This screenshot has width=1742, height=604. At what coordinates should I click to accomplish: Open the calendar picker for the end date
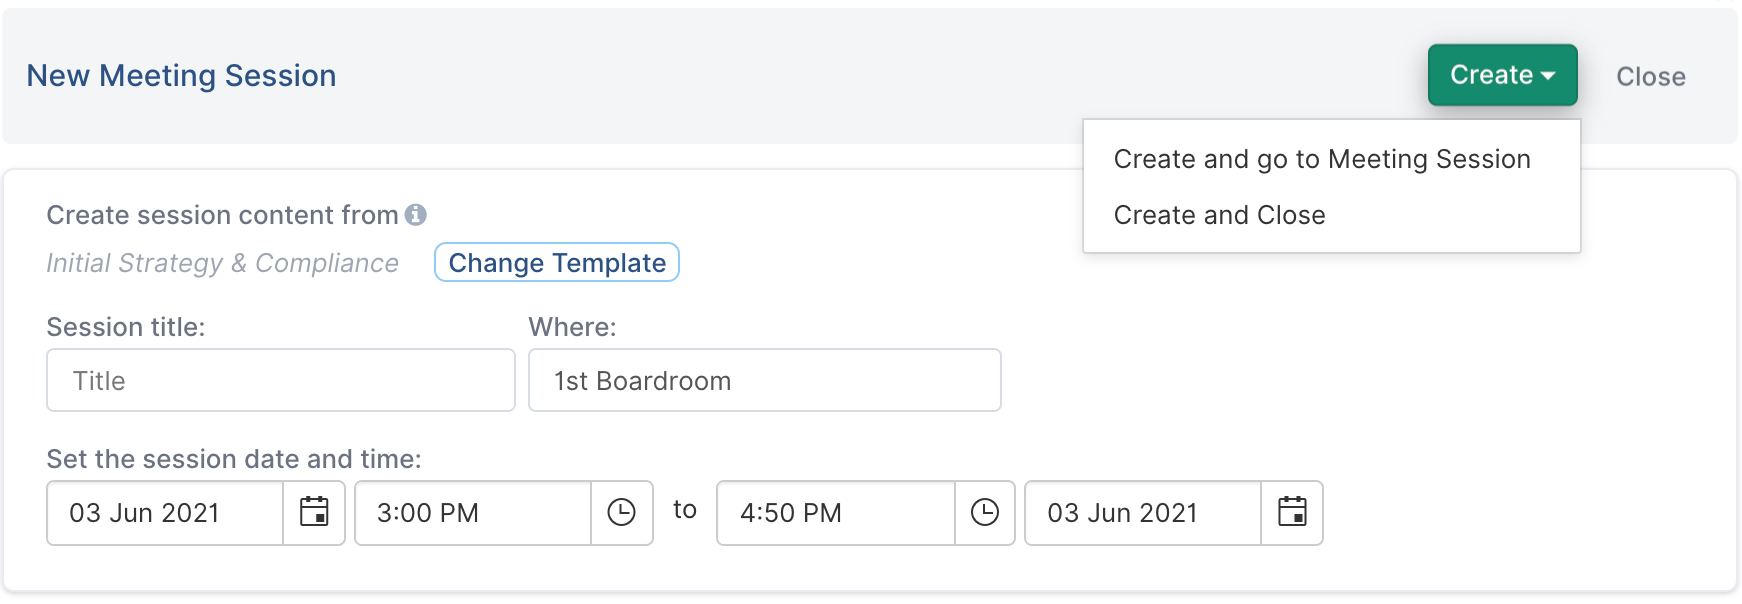(x=1292, y=513)
